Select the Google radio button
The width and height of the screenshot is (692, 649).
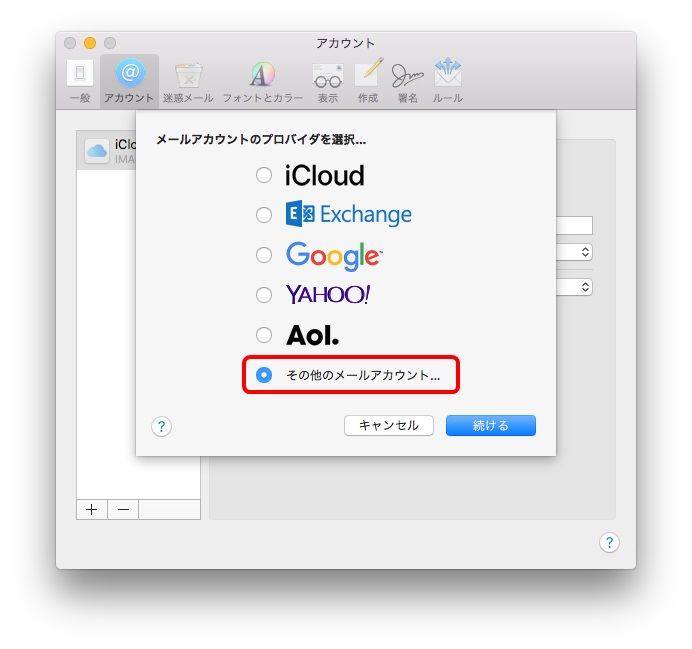pos(264,255)
